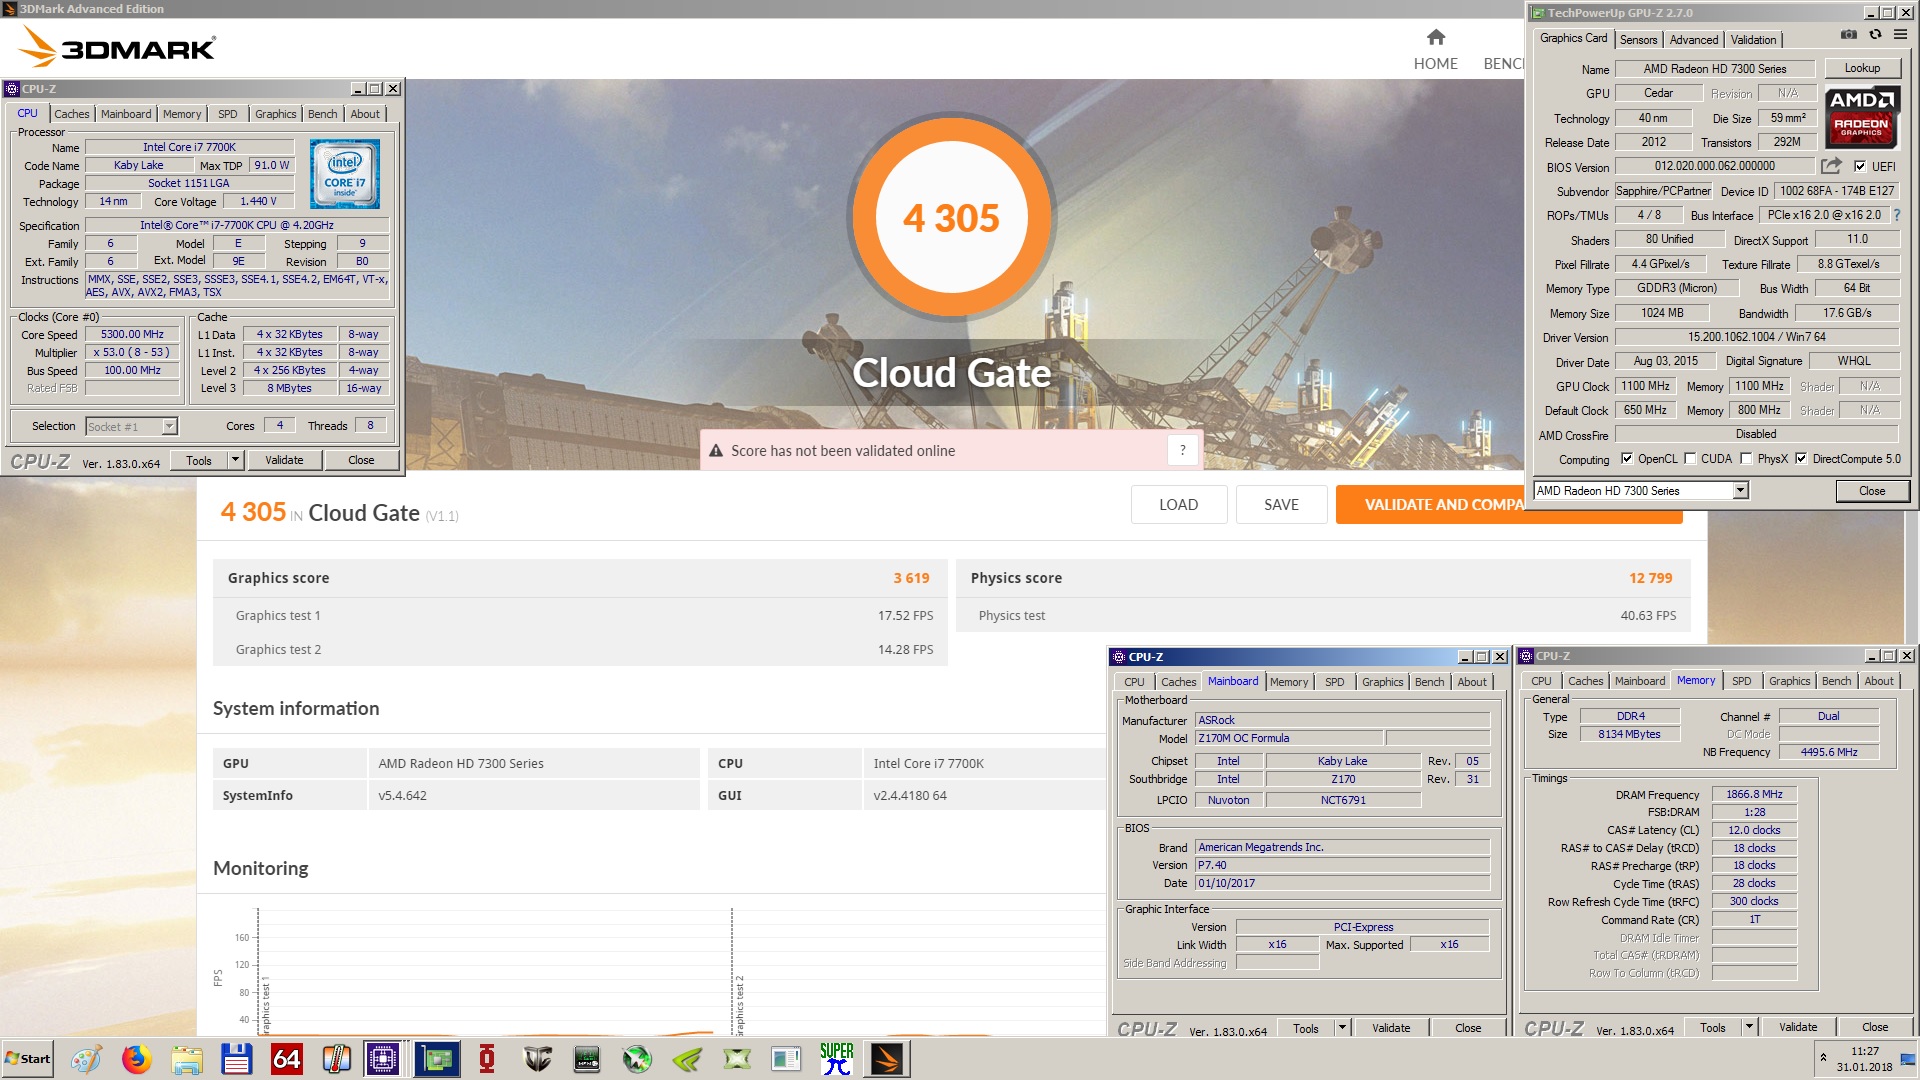Click the GPU-Z BIOS Version field
This screenshot has width=1920, height=1080.
coord(1714,166)
